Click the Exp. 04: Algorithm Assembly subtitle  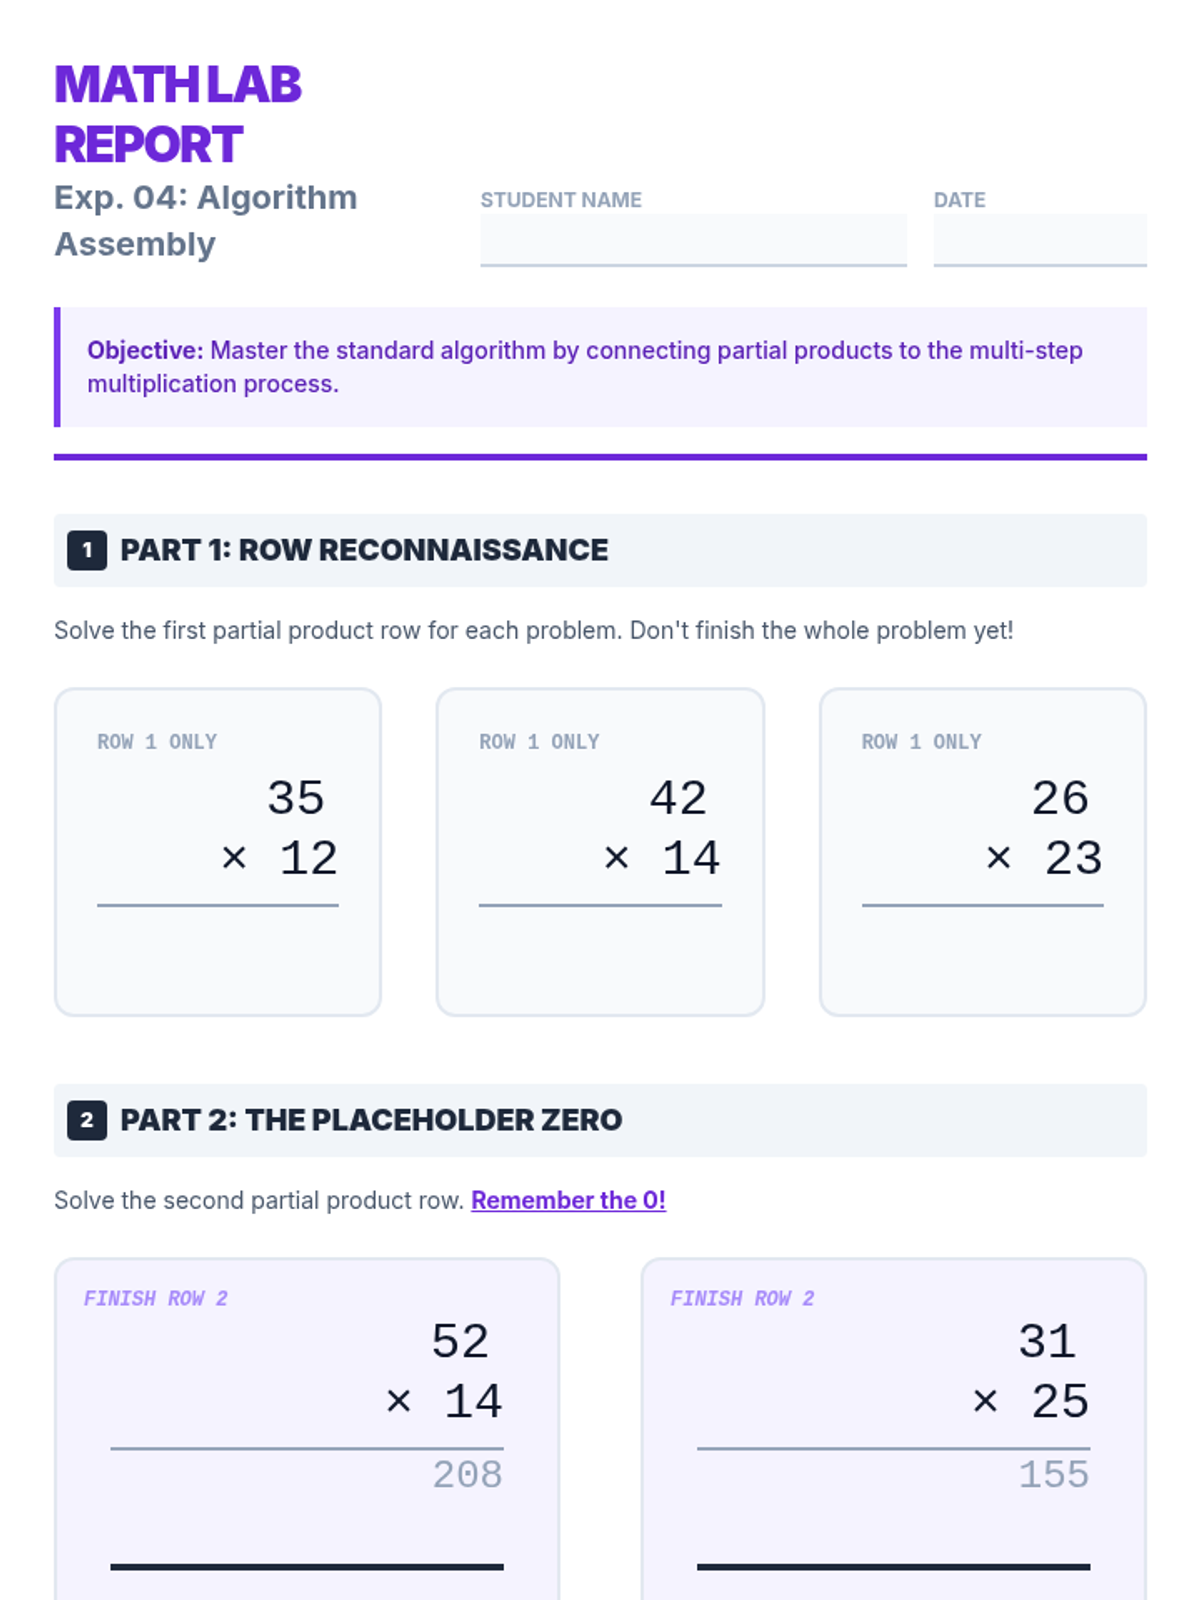[x=205, y=221]
